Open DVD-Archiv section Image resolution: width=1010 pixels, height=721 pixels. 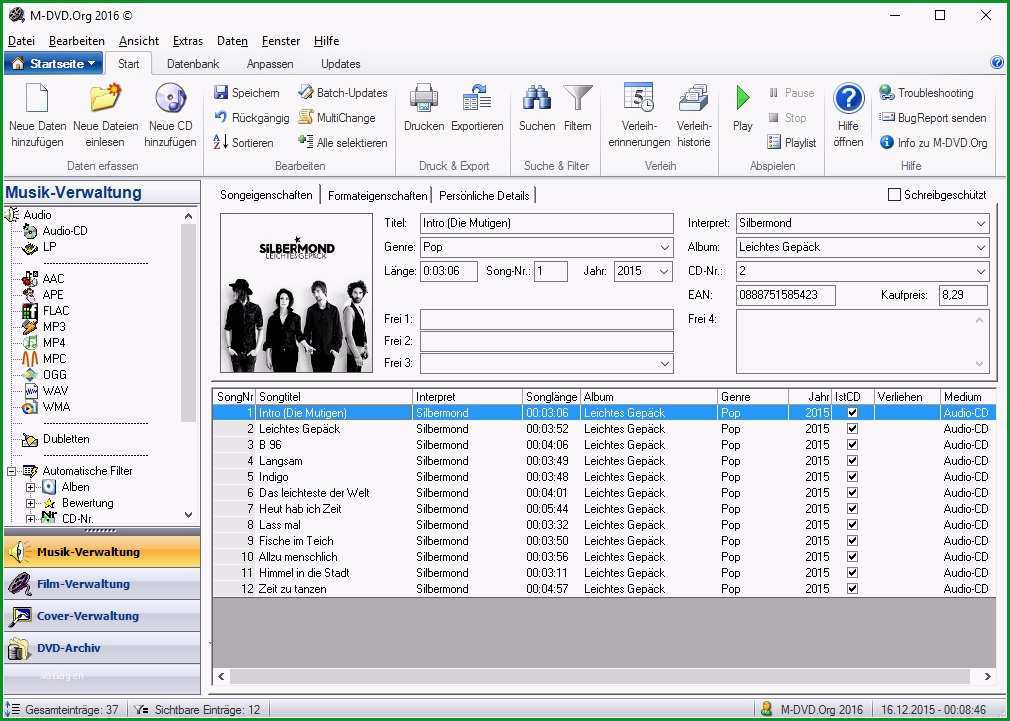tap(102, 648)
